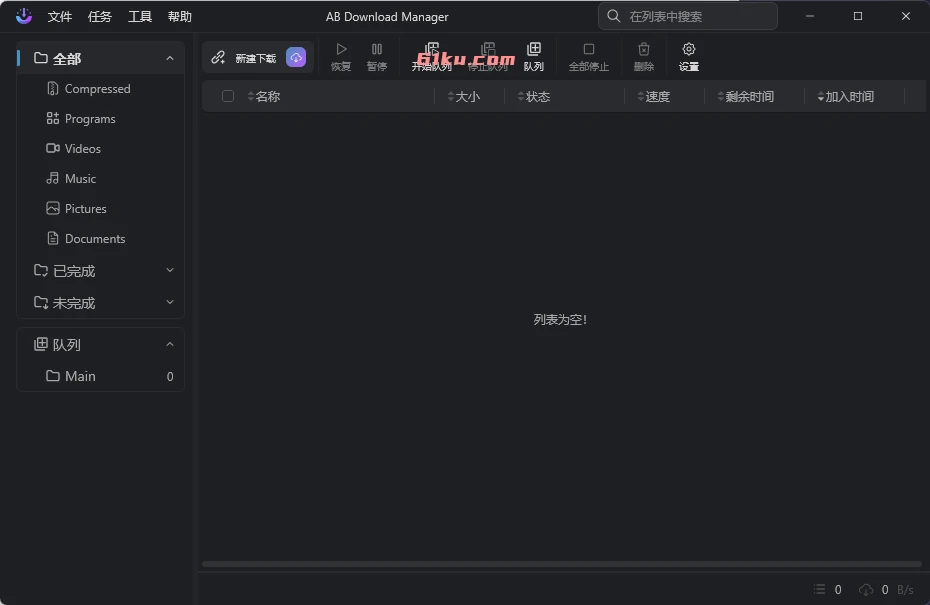
Task: Click the Compressed archive icon
Action: [53, 88]
